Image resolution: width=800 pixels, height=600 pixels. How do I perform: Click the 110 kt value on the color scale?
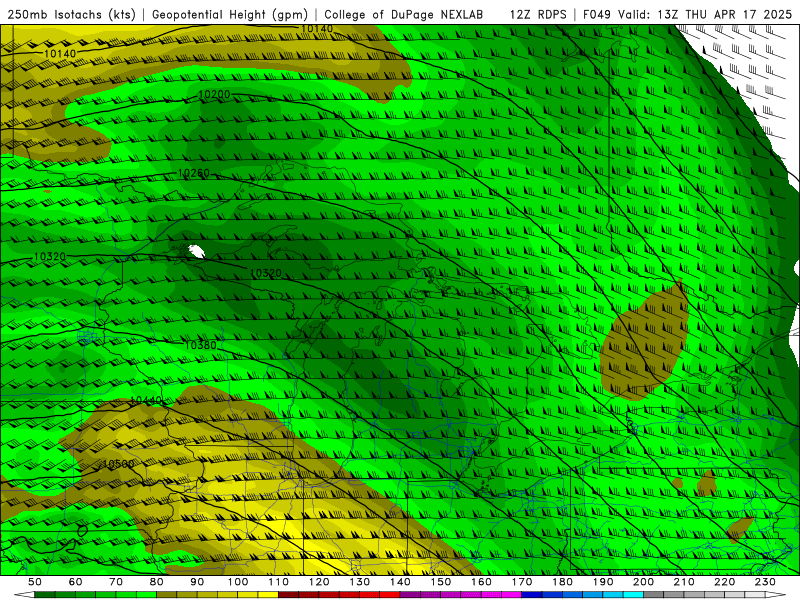click(x=279, y=582)
